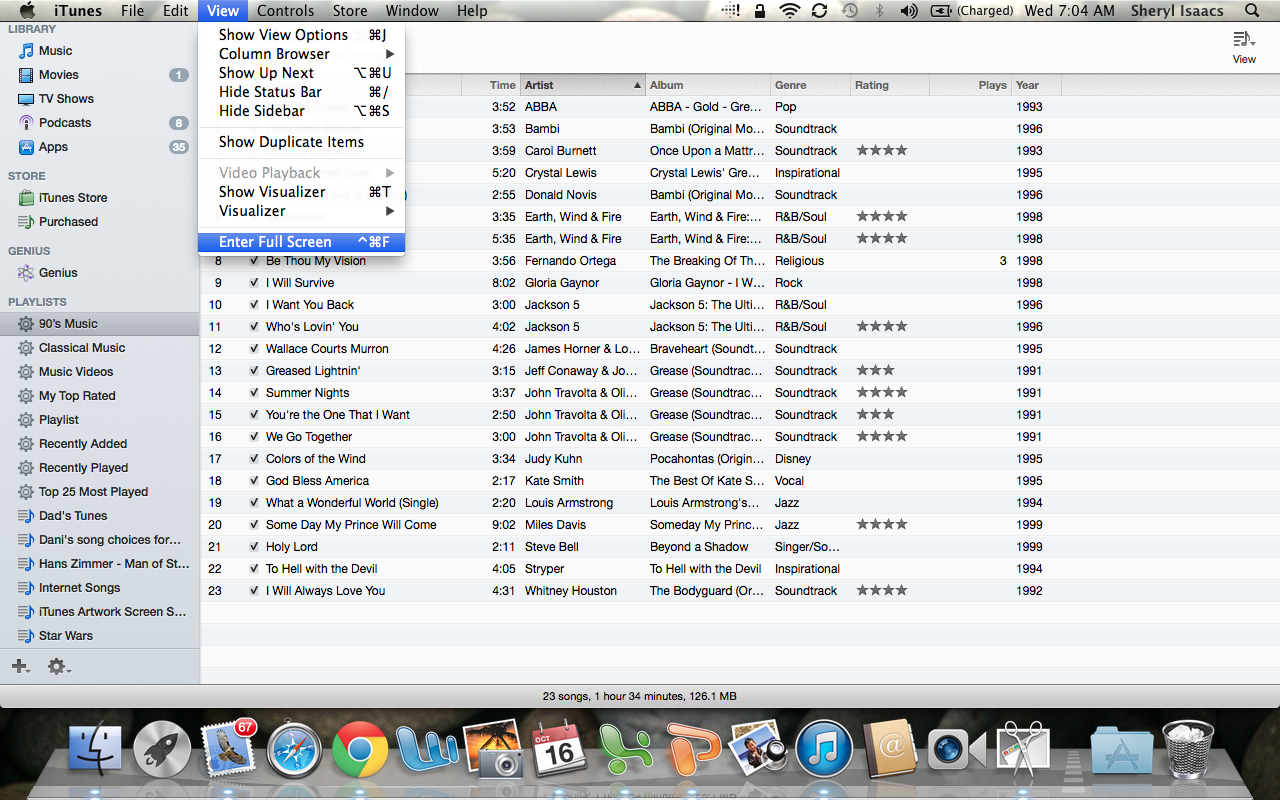Click the Artist column sort arrow

tap(637, 86)
